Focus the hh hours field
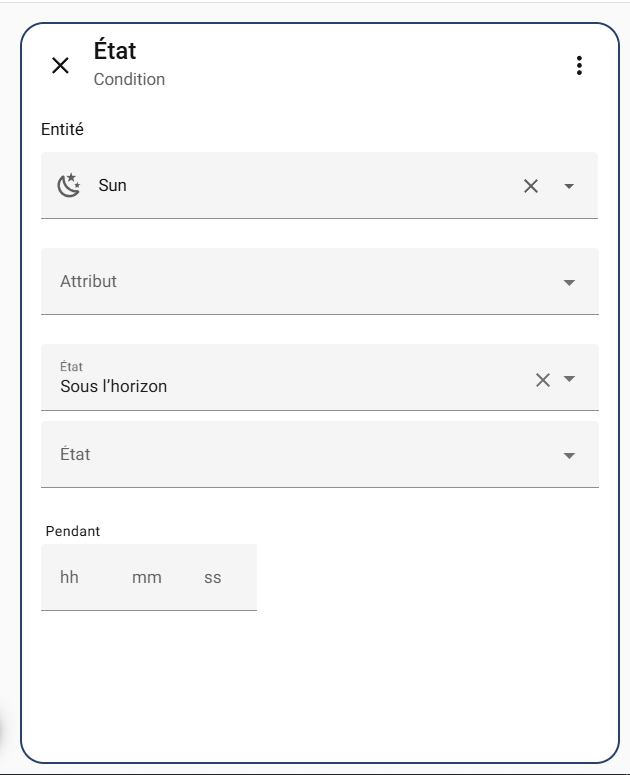630x775 pixels. pos(70,578)
